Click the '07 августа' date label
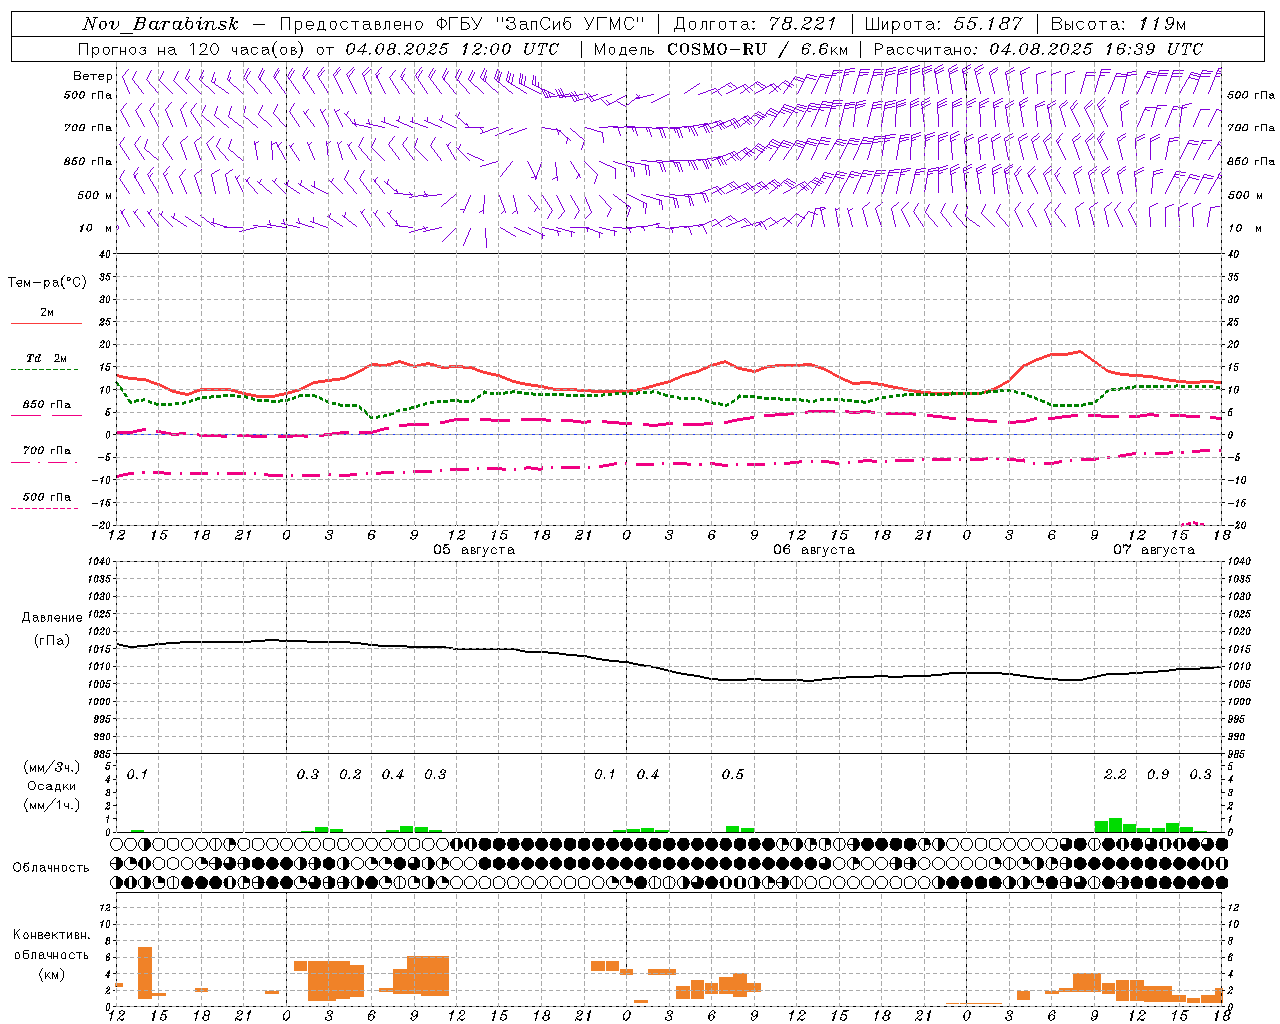The image size is (1280, 1024). pos(1154,550)
